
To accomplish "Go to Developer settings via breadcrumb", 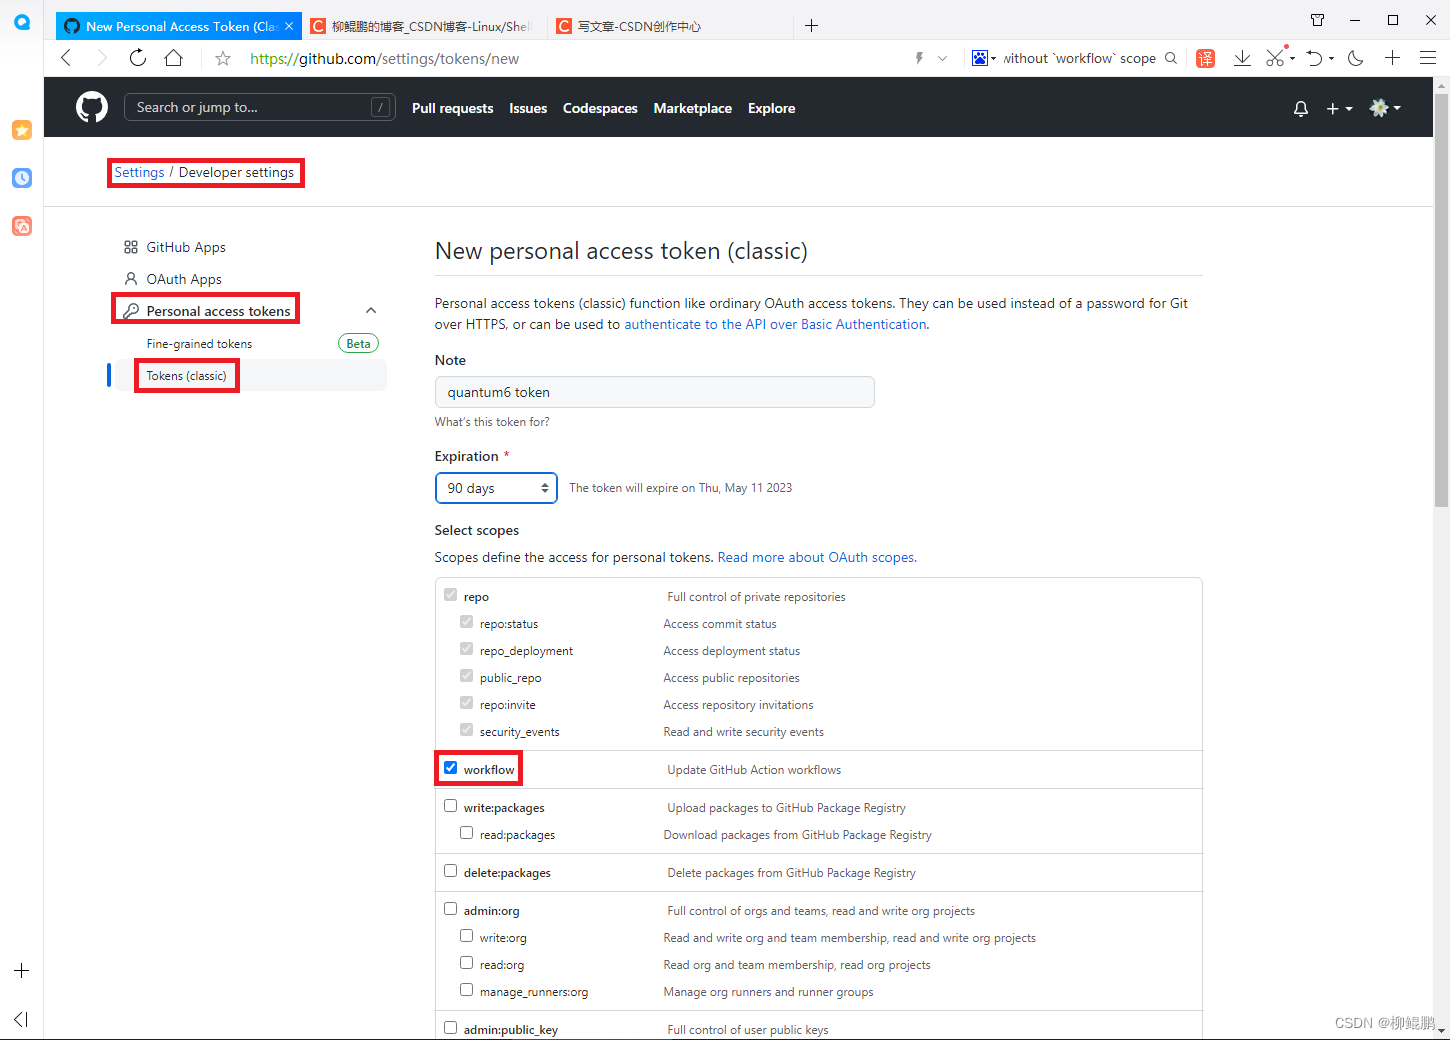I will click(237, 172).
